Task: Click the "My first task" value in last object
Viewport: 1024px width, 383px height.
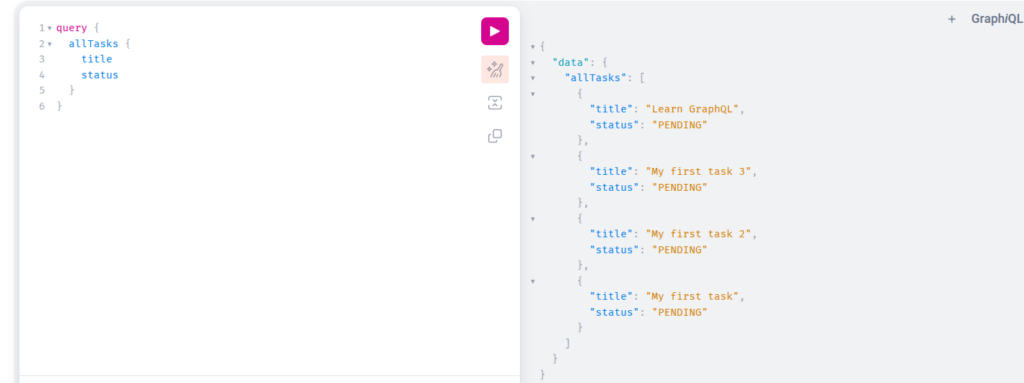Action: (692, 297)
